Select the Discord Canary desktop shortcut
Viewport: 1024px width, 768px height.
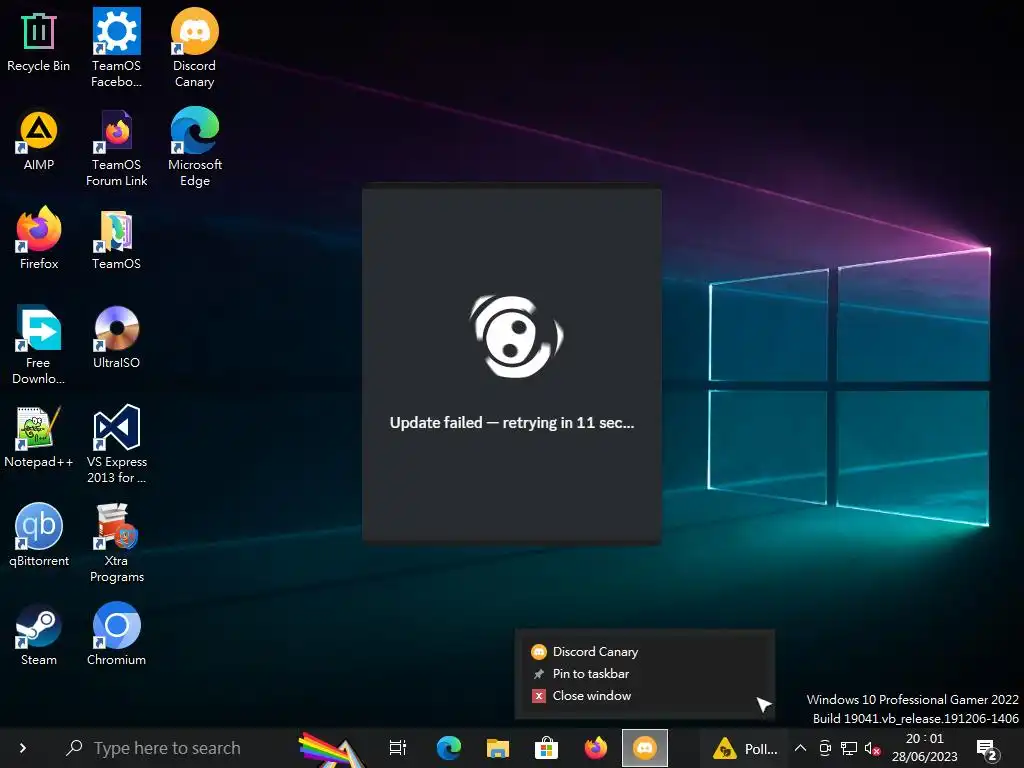[x=195, y=48]
